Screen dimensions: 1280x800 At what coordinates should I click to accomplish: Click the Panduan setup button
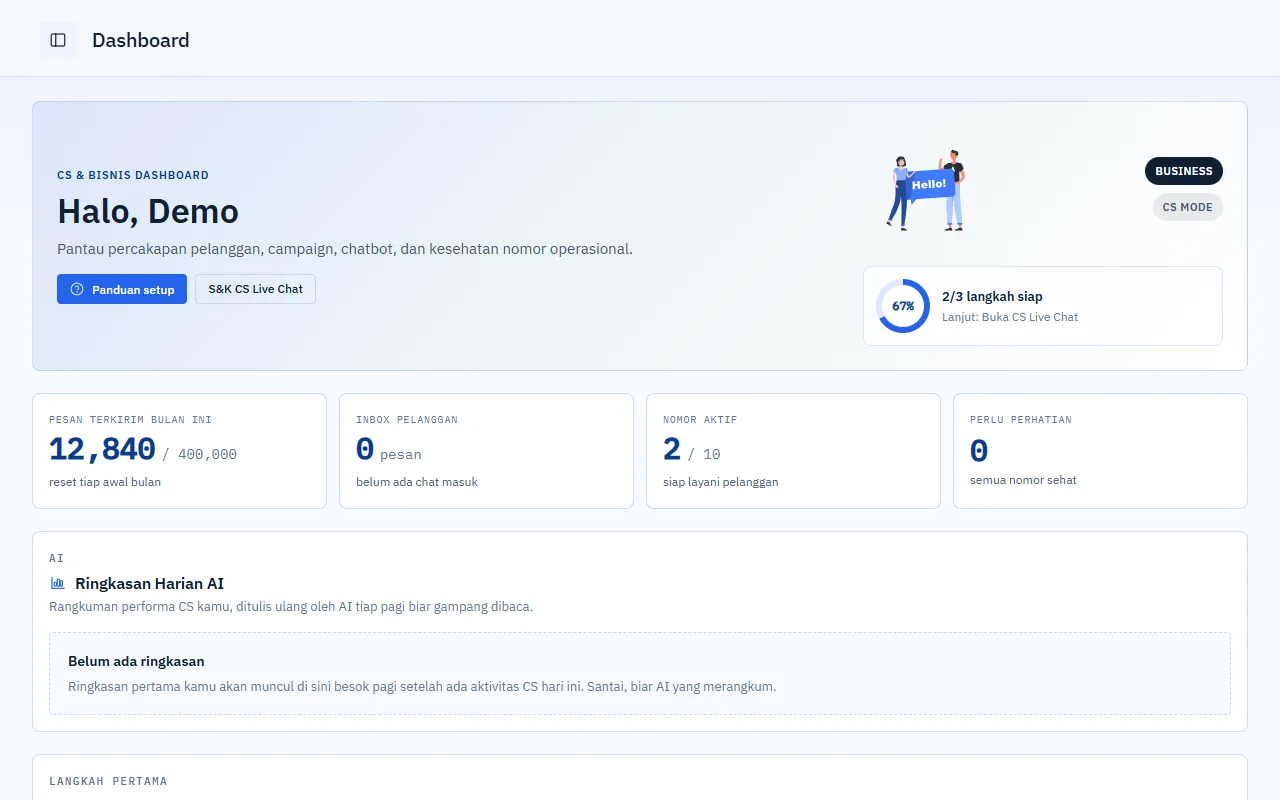click(122, 289)
